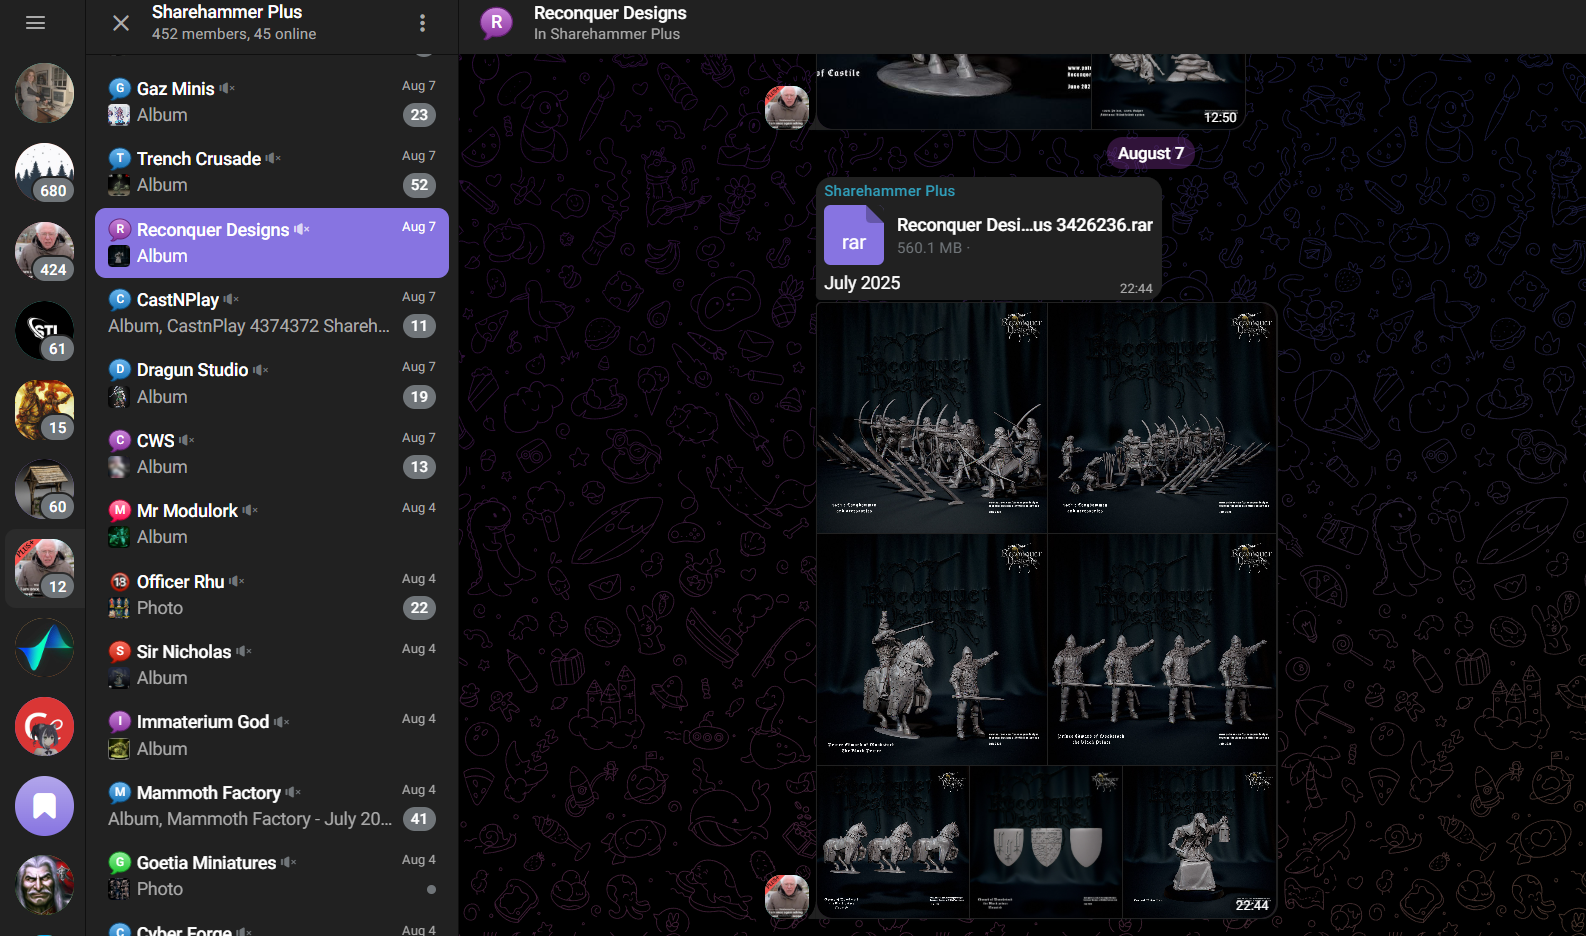Click the "452 members, 45 online" subtitle
The height and width of the screenshot is (936, 1586).
tap(234, 34)
